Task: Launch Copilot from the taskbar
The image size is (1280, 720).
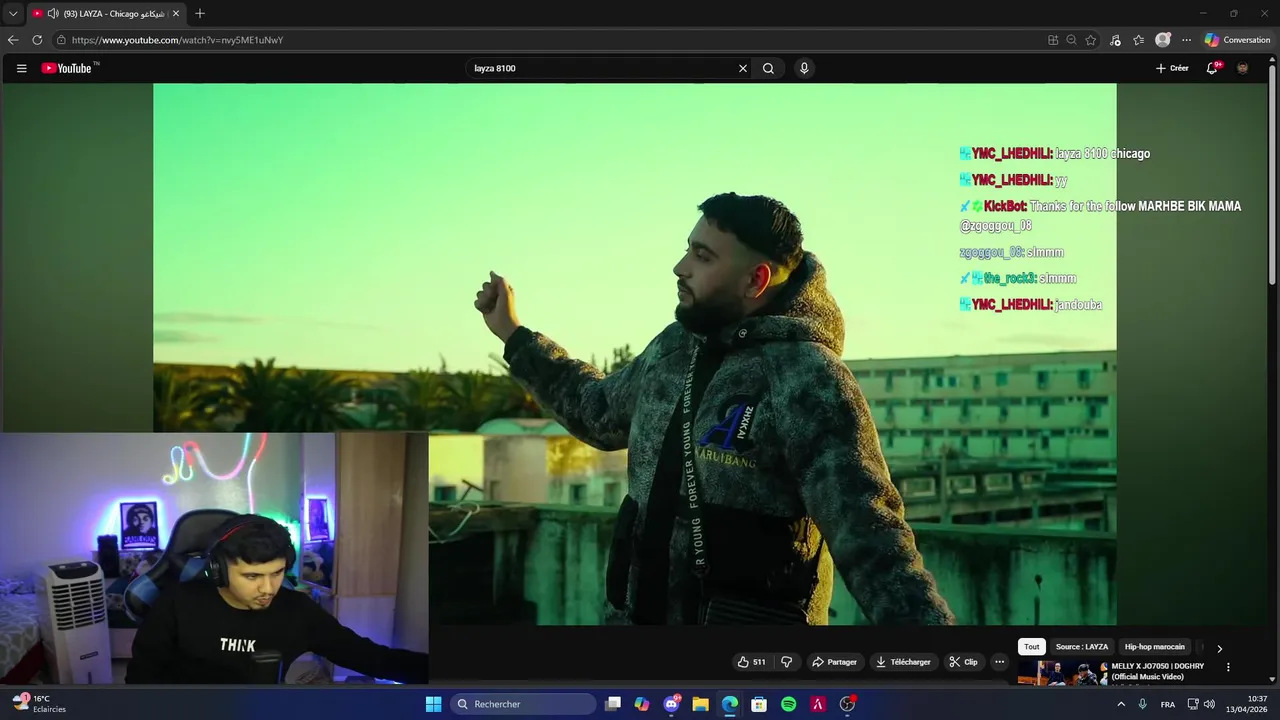Action: click(642, 704)
